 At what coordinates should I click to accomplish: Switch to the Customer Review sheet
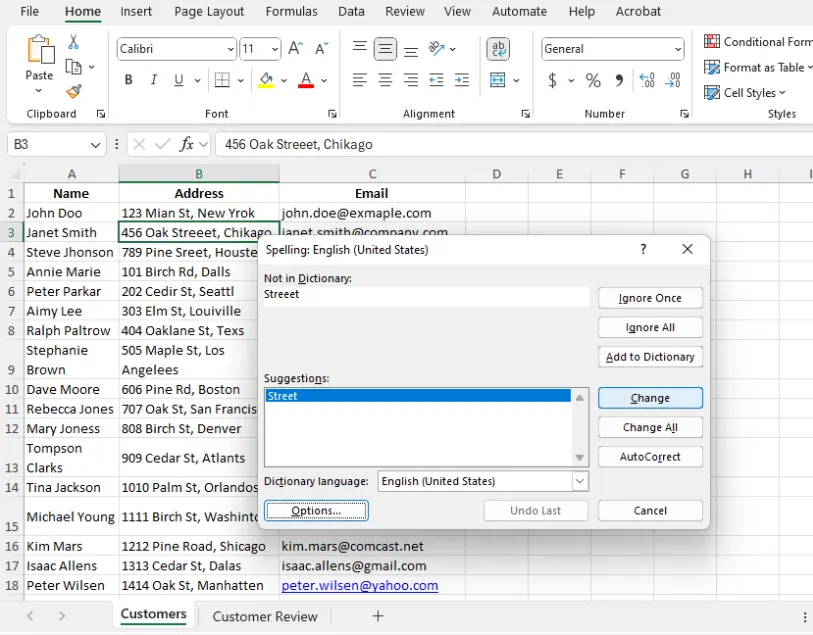pos(265,616)
